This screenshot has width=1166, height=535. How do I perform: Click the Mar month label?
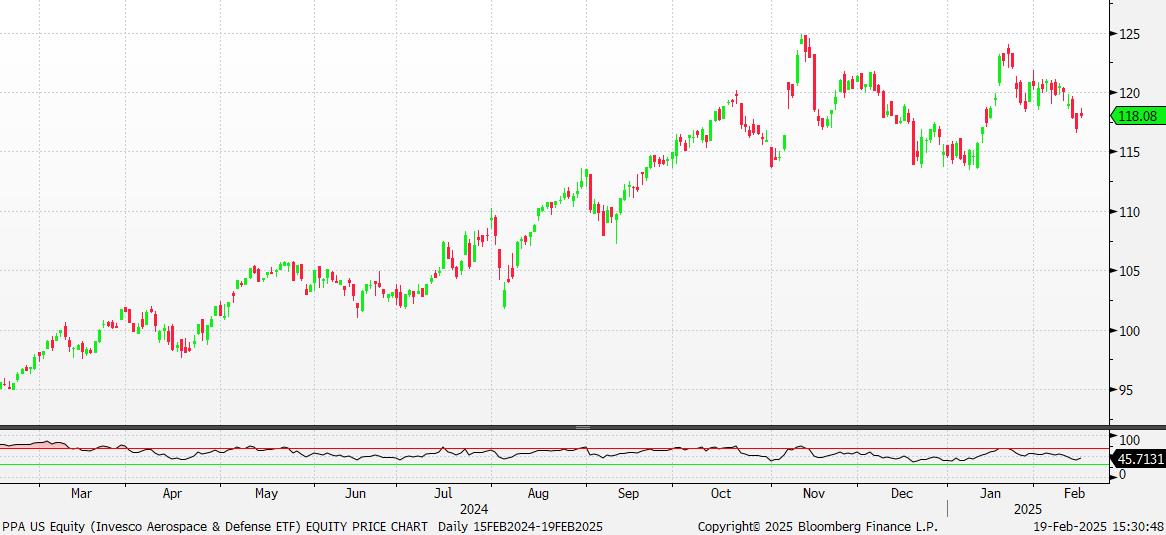click(x=81, y=493)
